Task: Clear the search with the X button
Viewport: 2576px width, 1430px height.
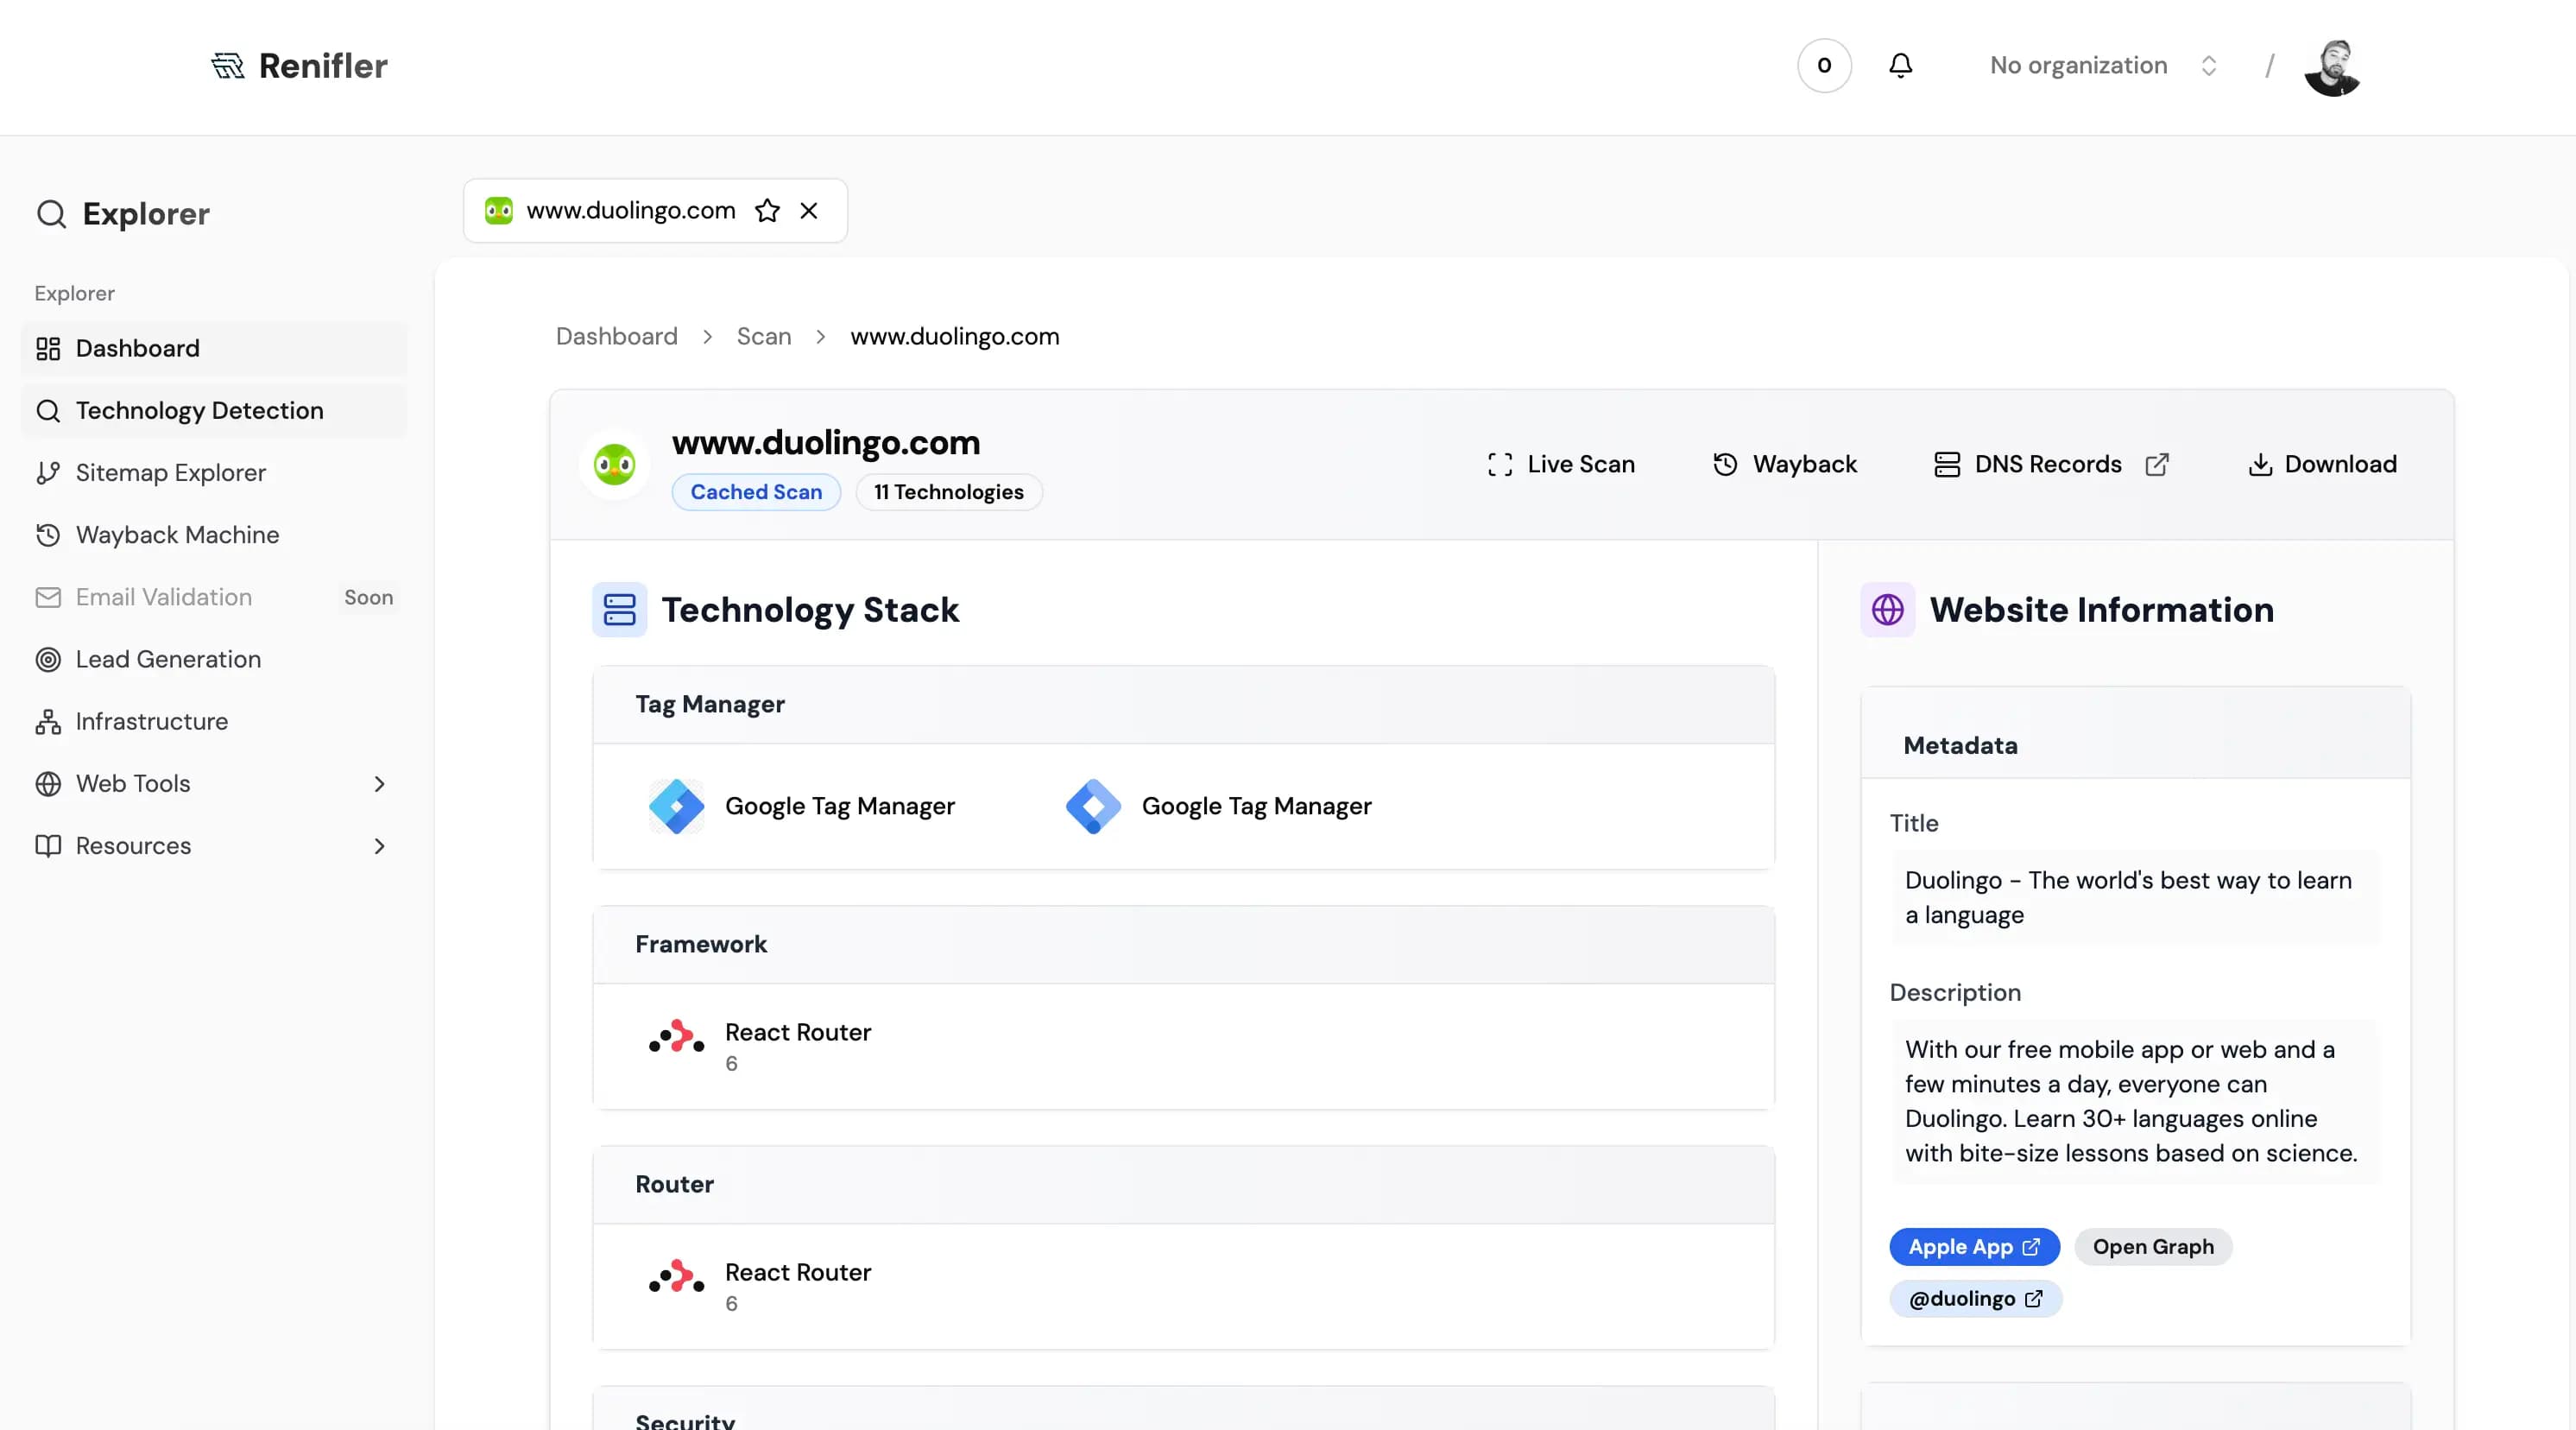Action: tap(810, 211)
